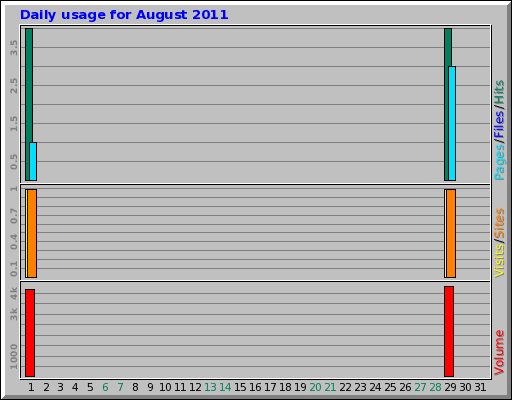This screenshot has height=400, width=512.
Task: Click green weekend day label 28
Action: (x=435, y=387)
